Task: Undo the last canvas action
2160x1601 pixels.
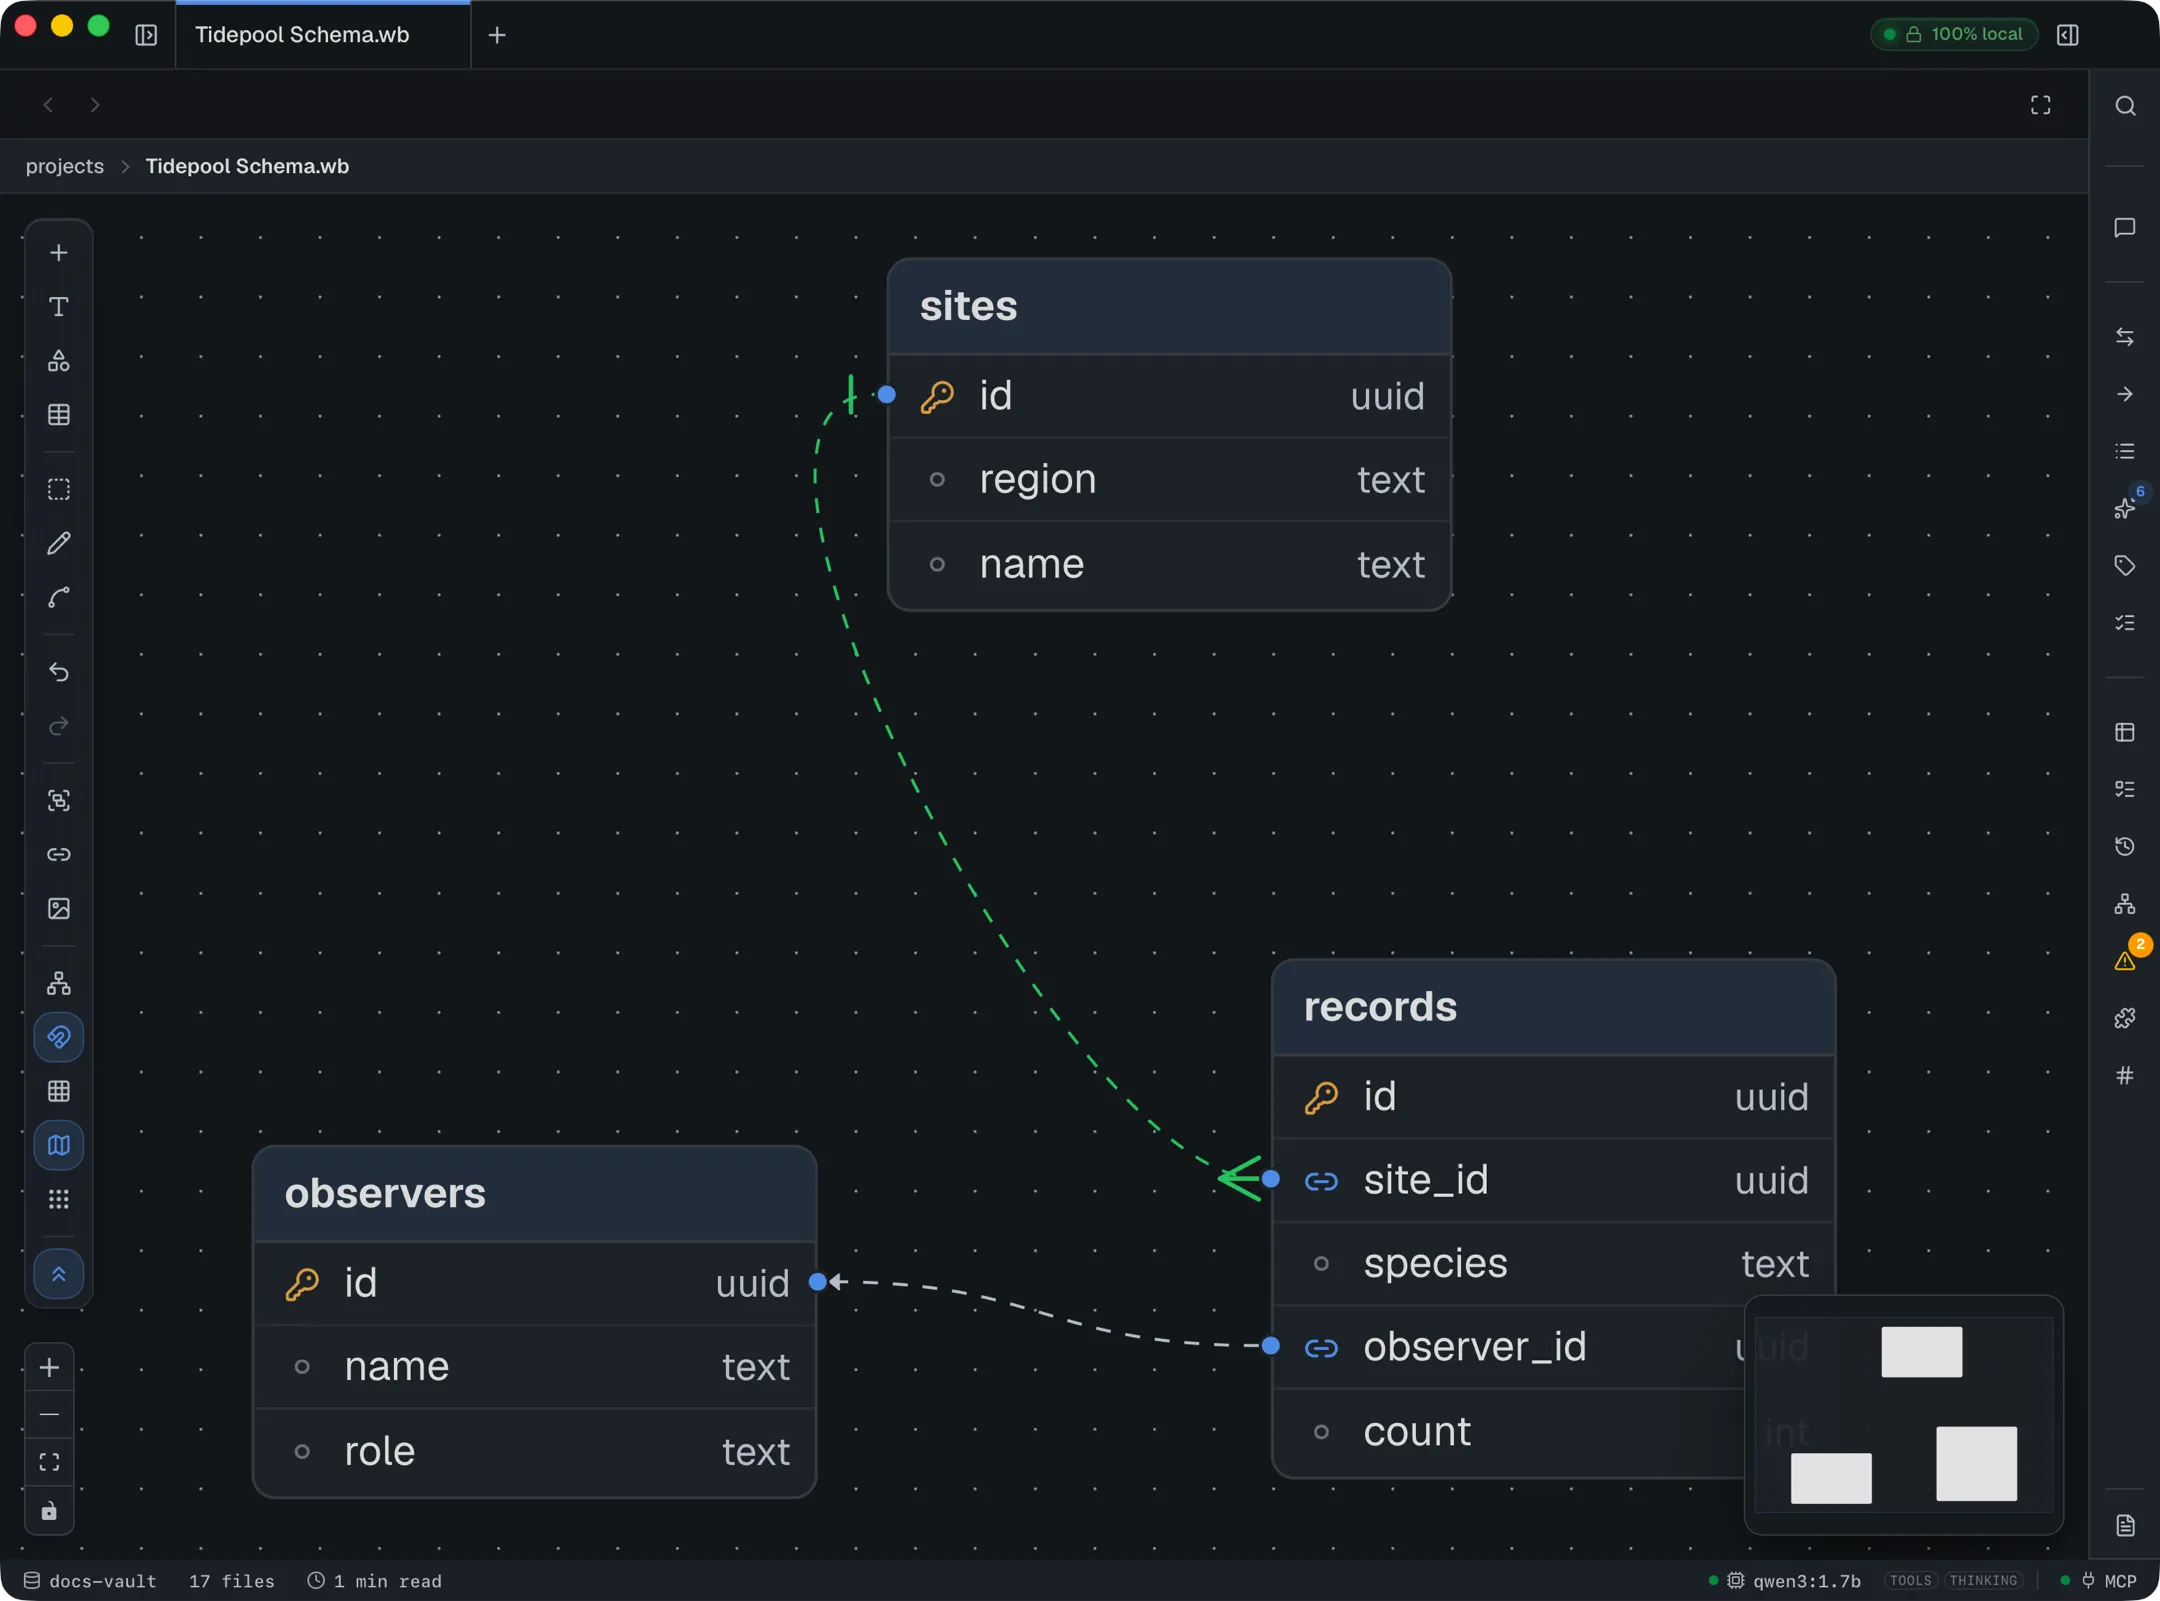Action: click(59, 672)
